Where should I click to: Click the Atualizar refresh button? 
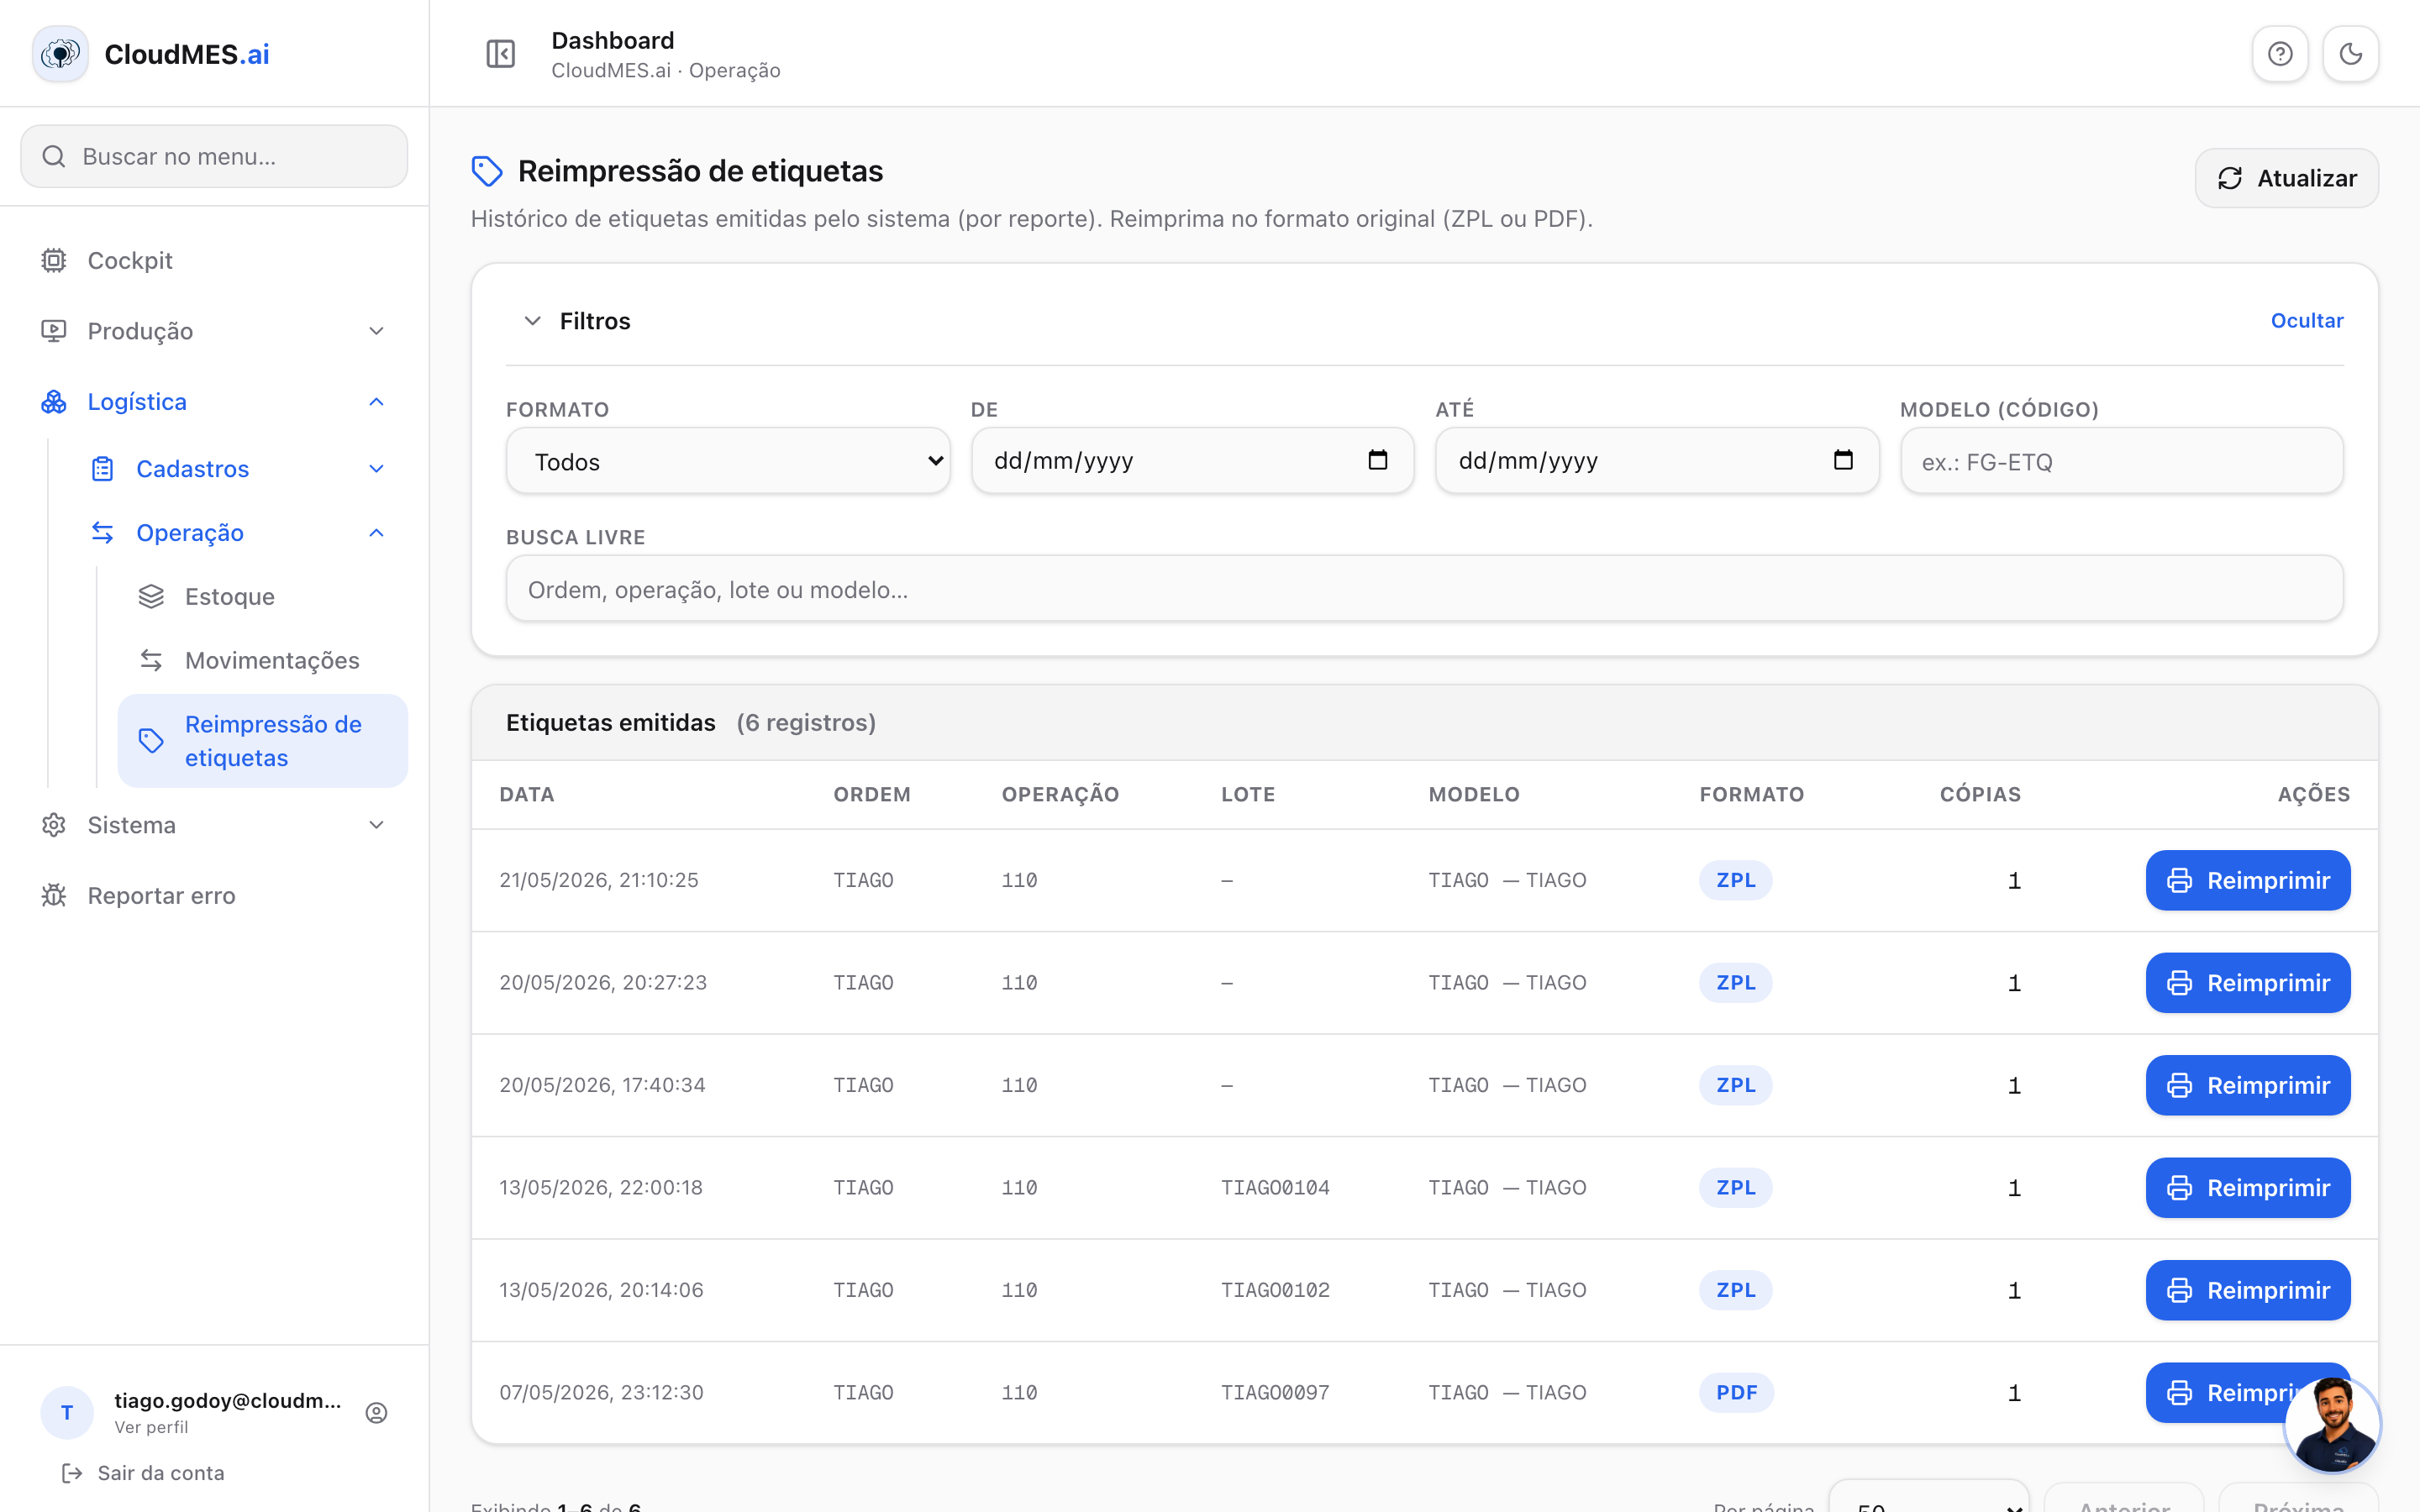(2286, 178)
